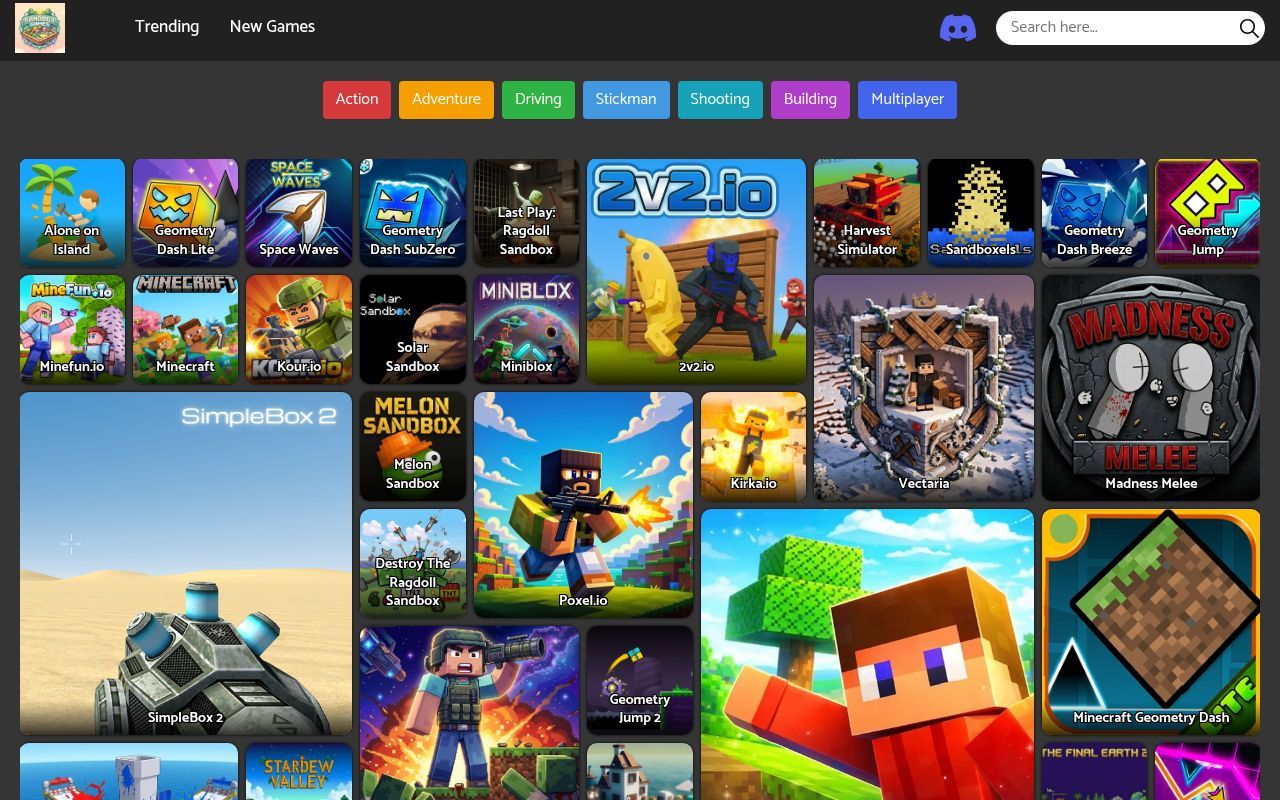This screenshot has height=800, width=1280.
Task: Play the Poxel.io game
Action: click(x=583, y=504)
